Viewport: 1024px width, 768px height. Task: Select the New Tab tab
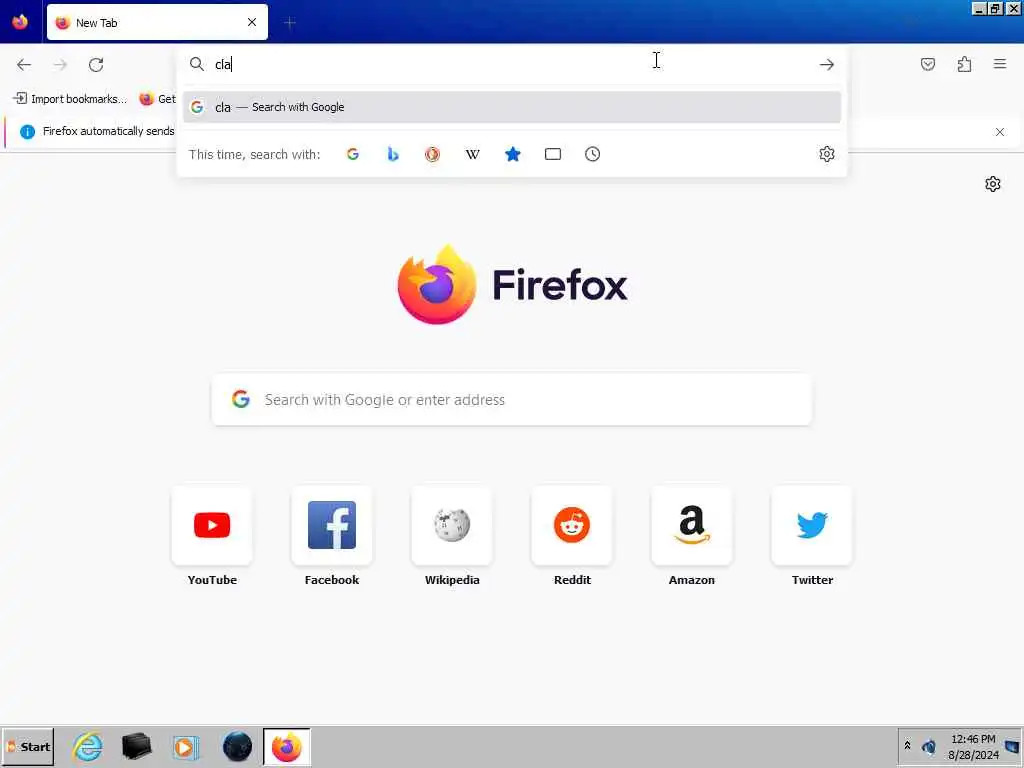157,22
